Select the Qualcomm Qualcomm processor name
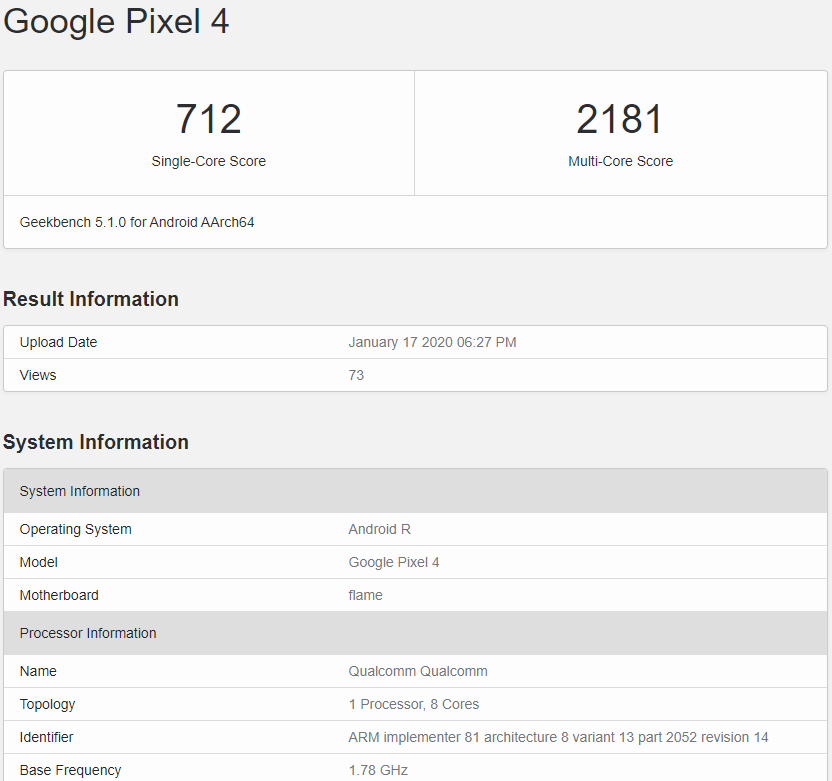832x781 pixels. tap(418, 671)
